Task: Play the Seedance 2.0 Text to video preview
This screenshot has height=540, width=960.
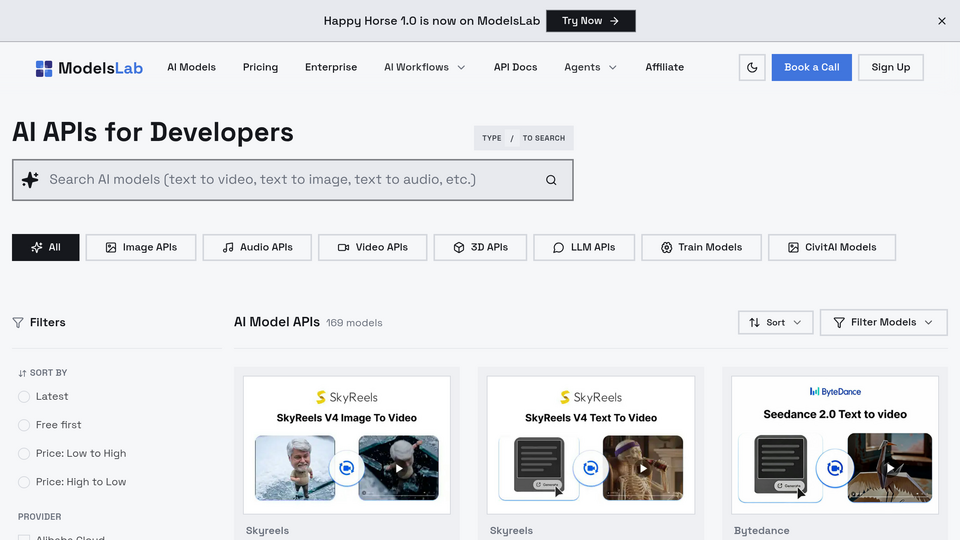Action: pyautogui.click(x=890, y=468)
